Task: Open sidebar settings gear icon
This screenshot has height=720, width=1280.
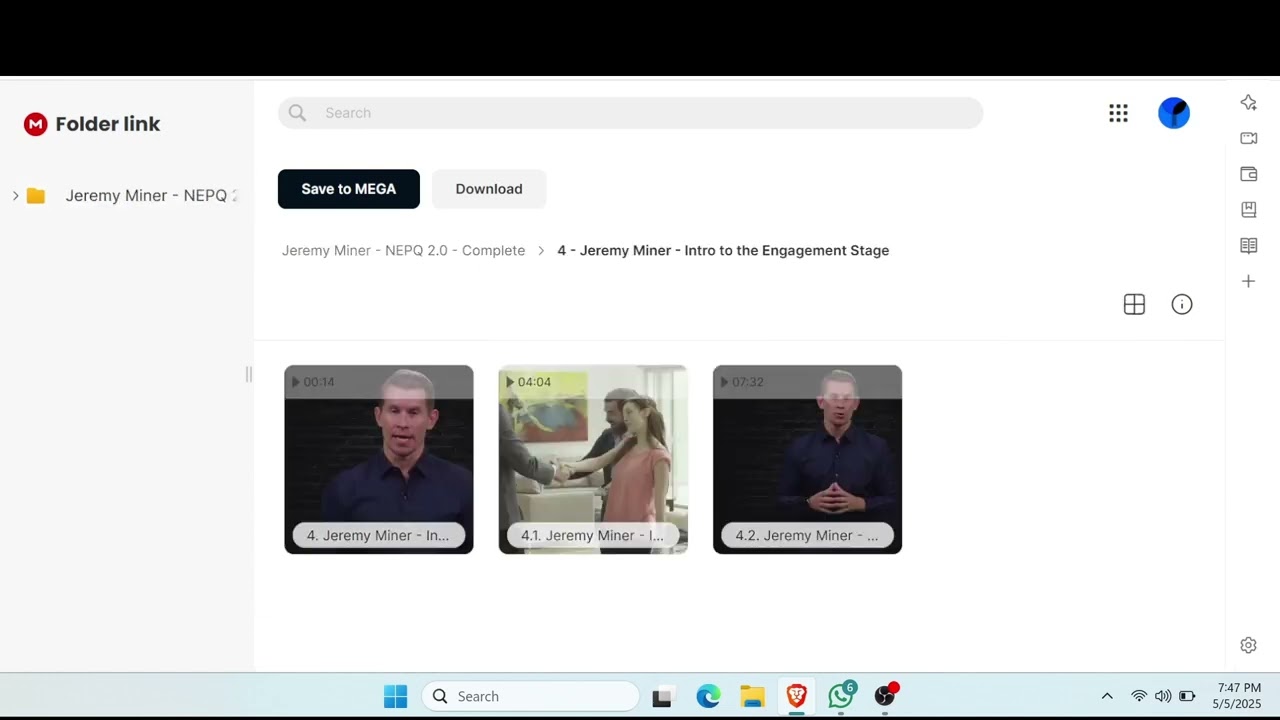Action: click(1248, 646)
